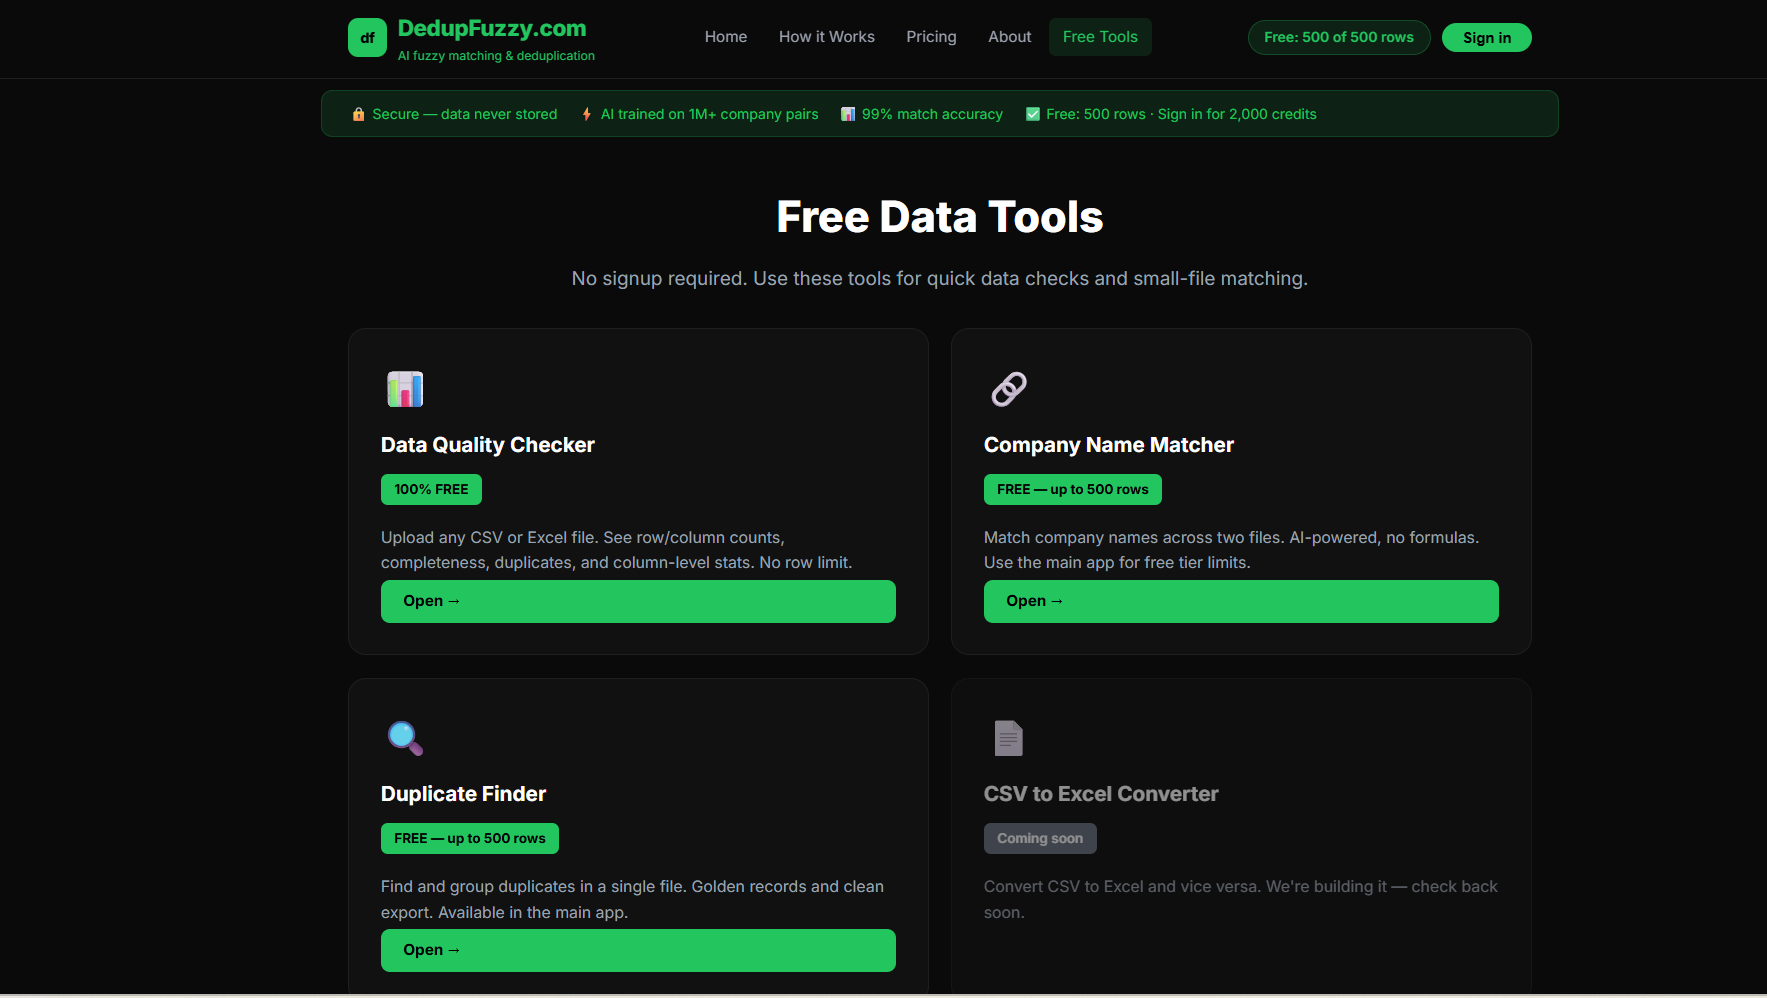The height and width of the screenshot is (998, 1767).
Task: Click 'AI trained on 1M+ company pairs' text
Action: click(x=710, y=114)
